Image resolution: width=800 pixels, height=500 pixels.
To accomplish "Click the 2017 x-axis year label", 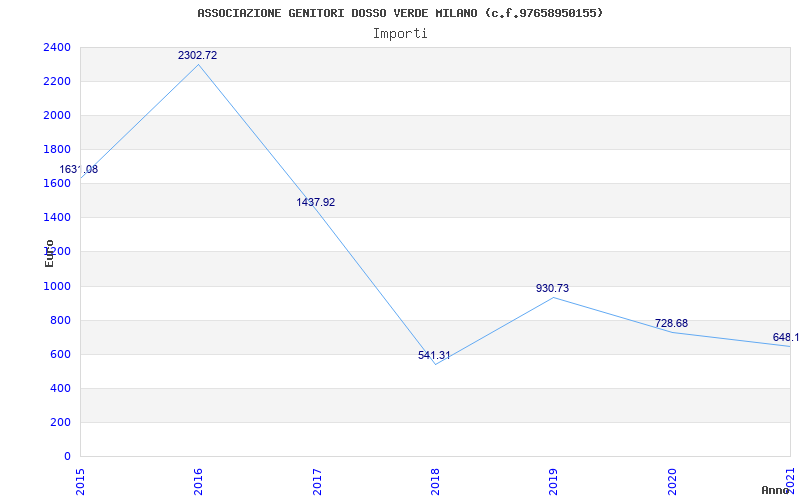I will point(317,482).
